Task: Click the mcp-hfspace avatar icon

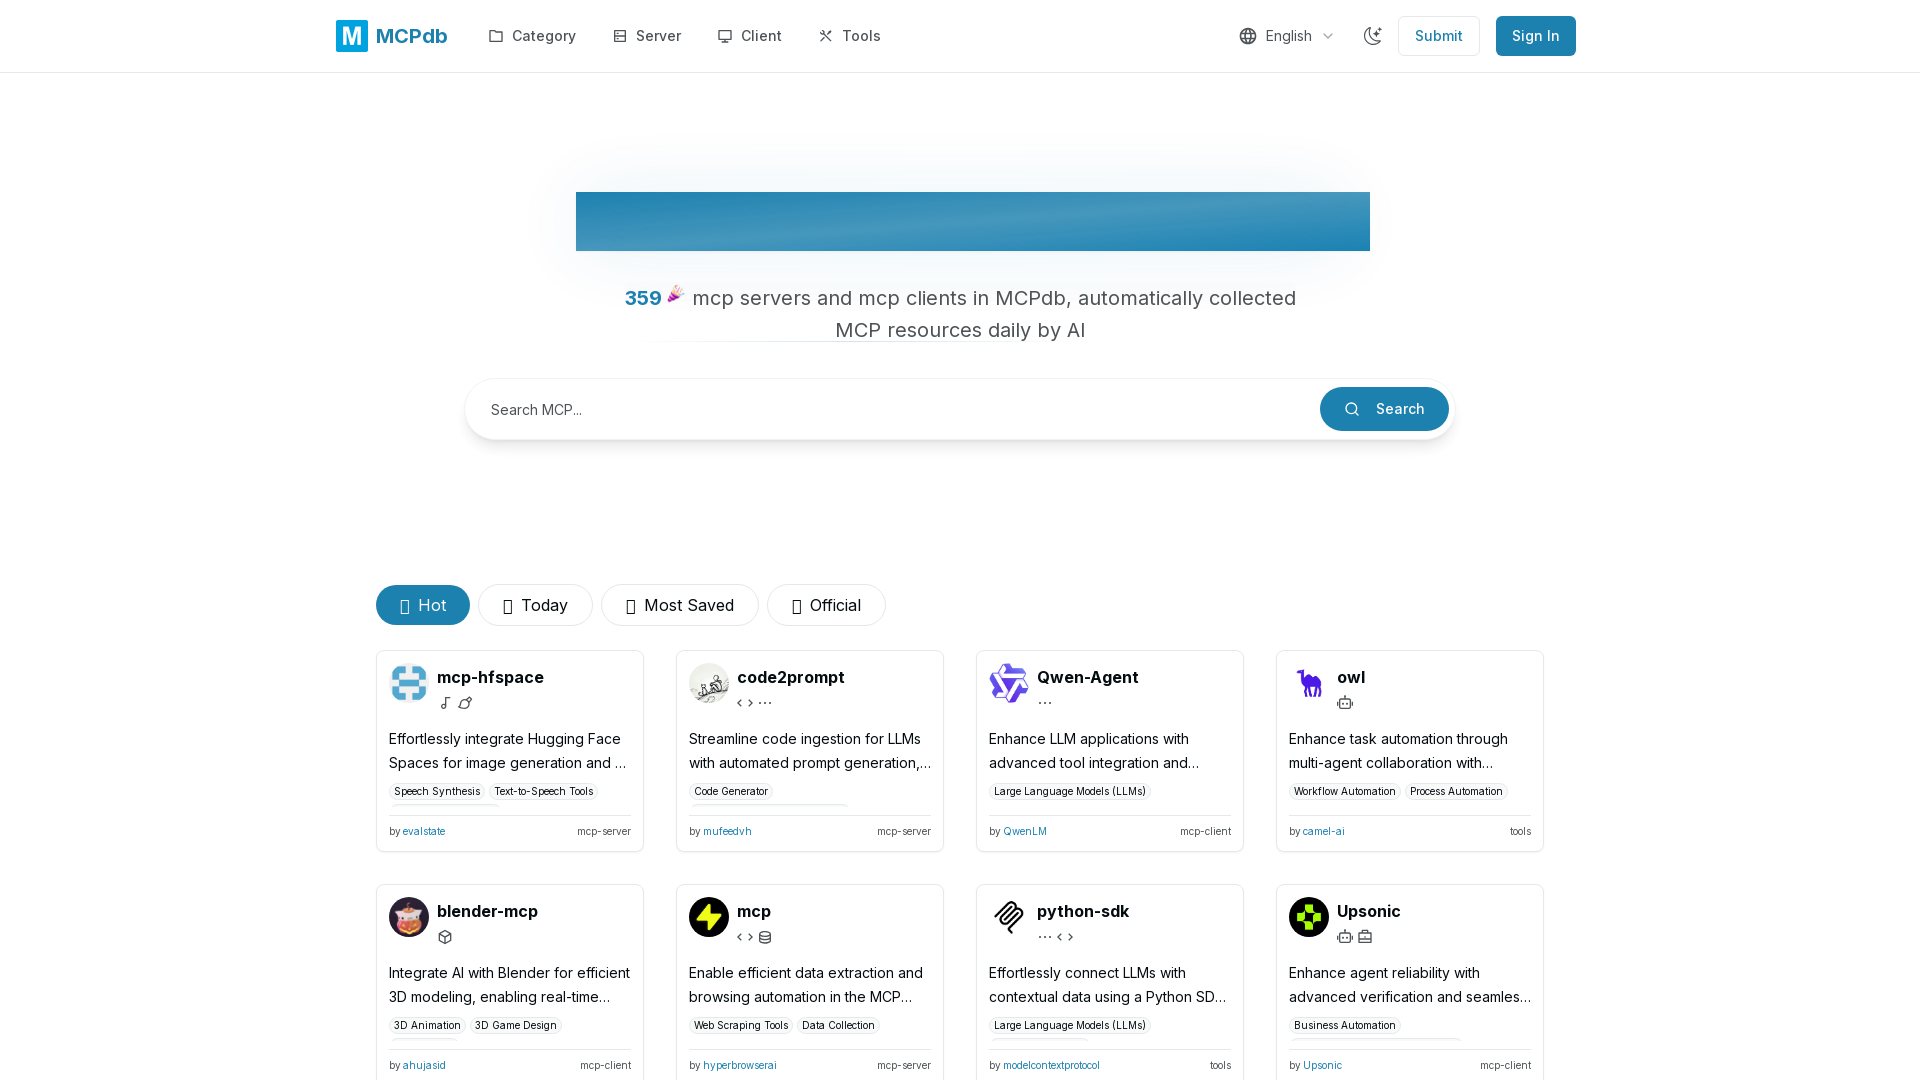Action: pyautogui.click(x=409, y=683)
